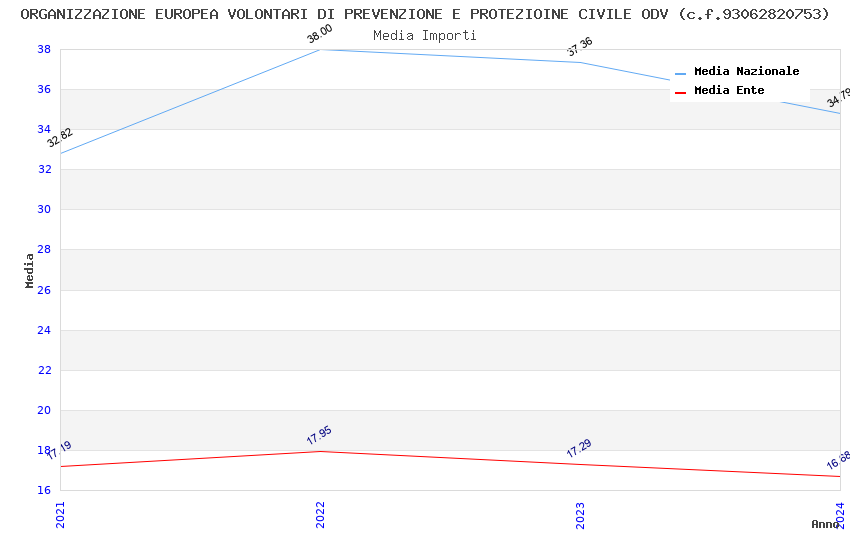Click the 32.82 data label
850x550 pixels.
point(60,138)
